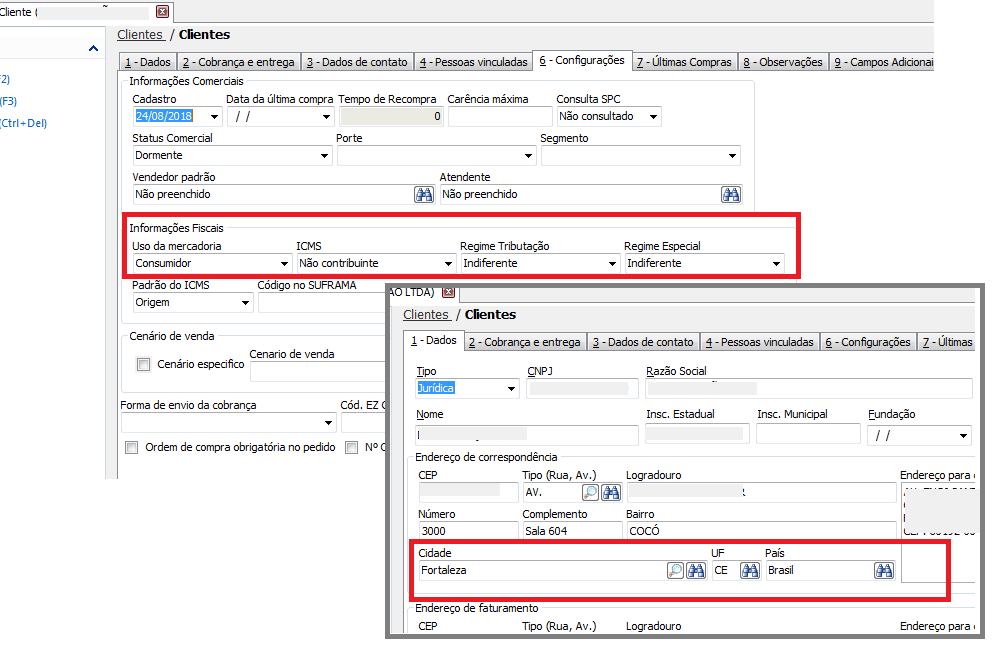The width and height of the screenshot is (994, 656).
Task: Click the Razão Social input field
Action: coord(809,389)
